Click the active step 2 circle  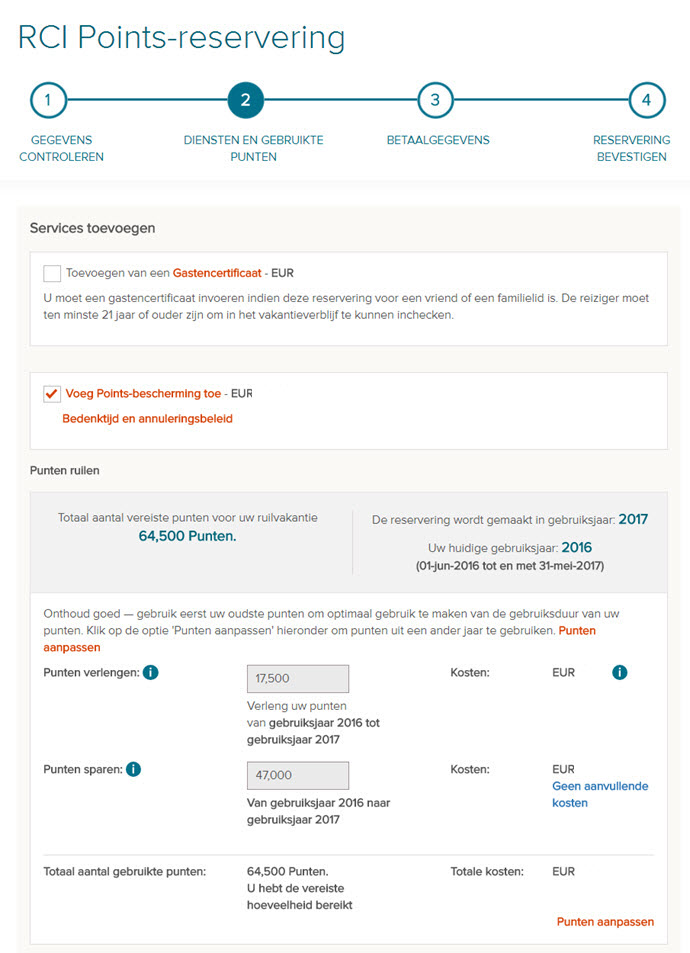click(245, 100)
